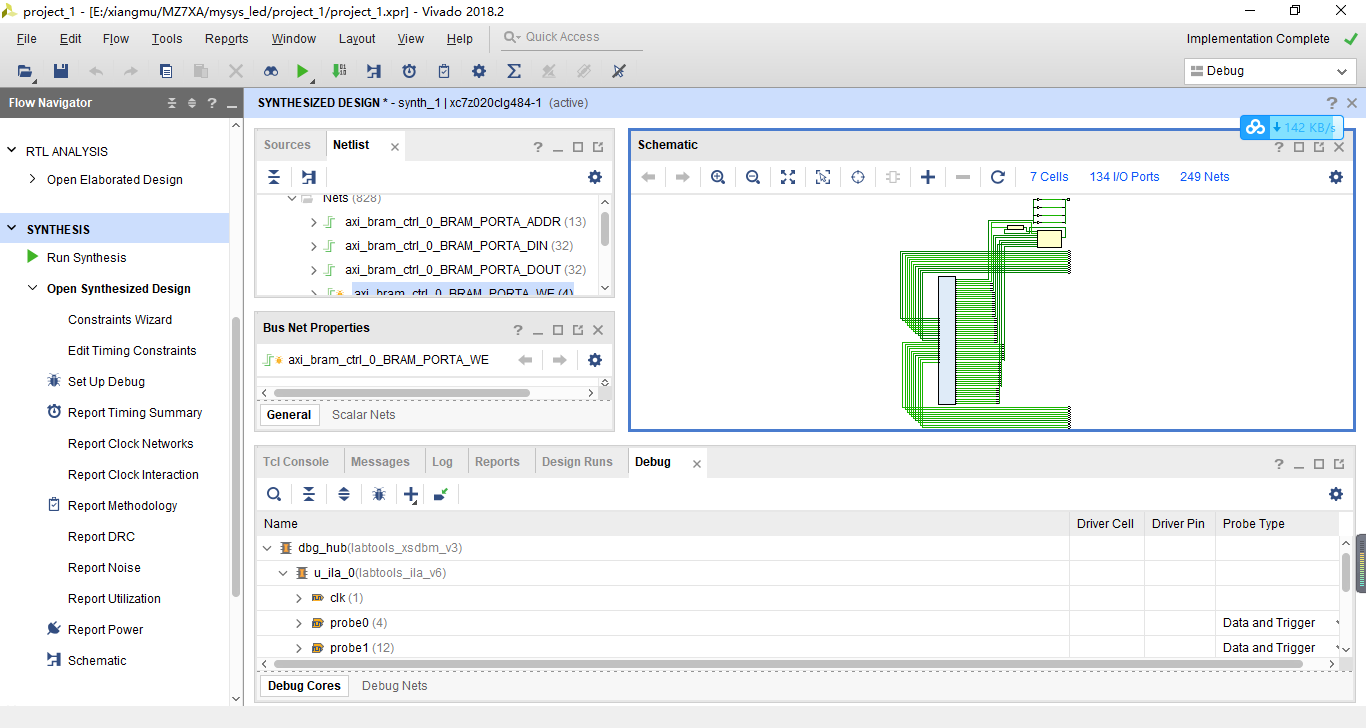Collapse all items in the Debug tree
The image size is (1366, 728).
click(x=309, y=494)
